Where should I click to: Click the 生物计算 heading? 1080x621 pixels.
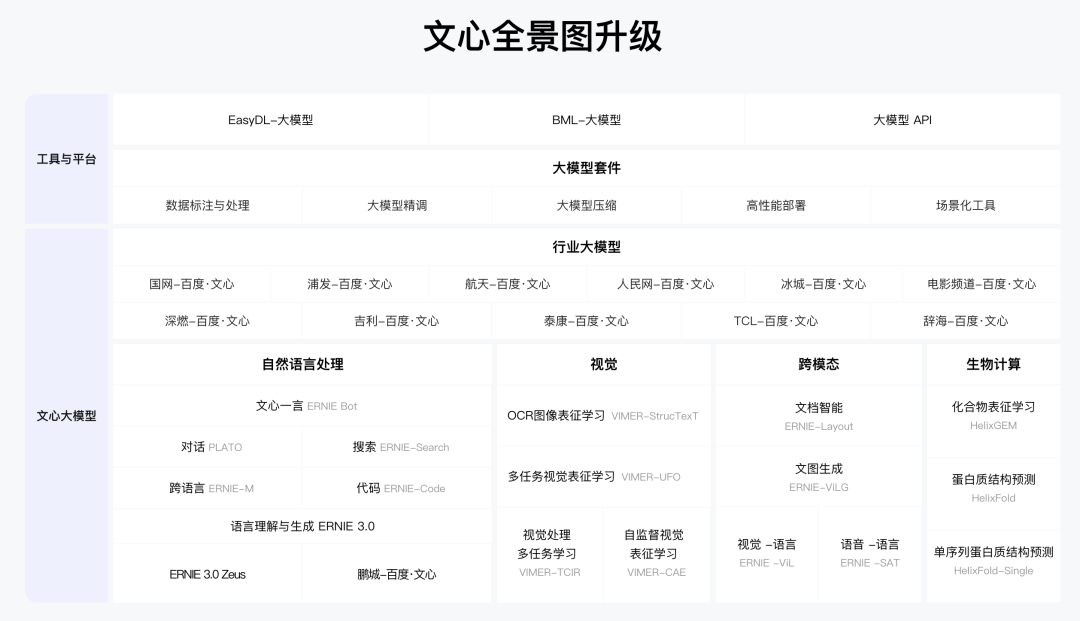coord(993,364)
